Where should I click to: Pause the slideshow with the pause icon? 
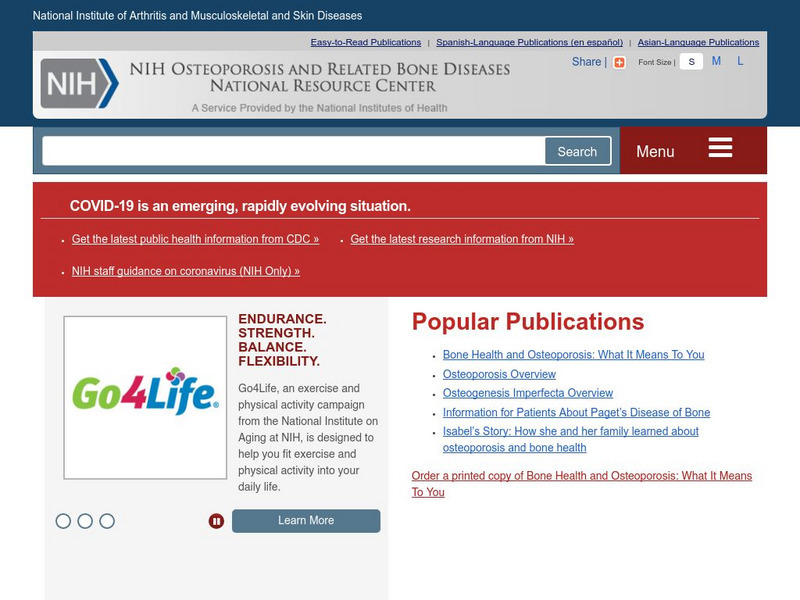[216, 521]
